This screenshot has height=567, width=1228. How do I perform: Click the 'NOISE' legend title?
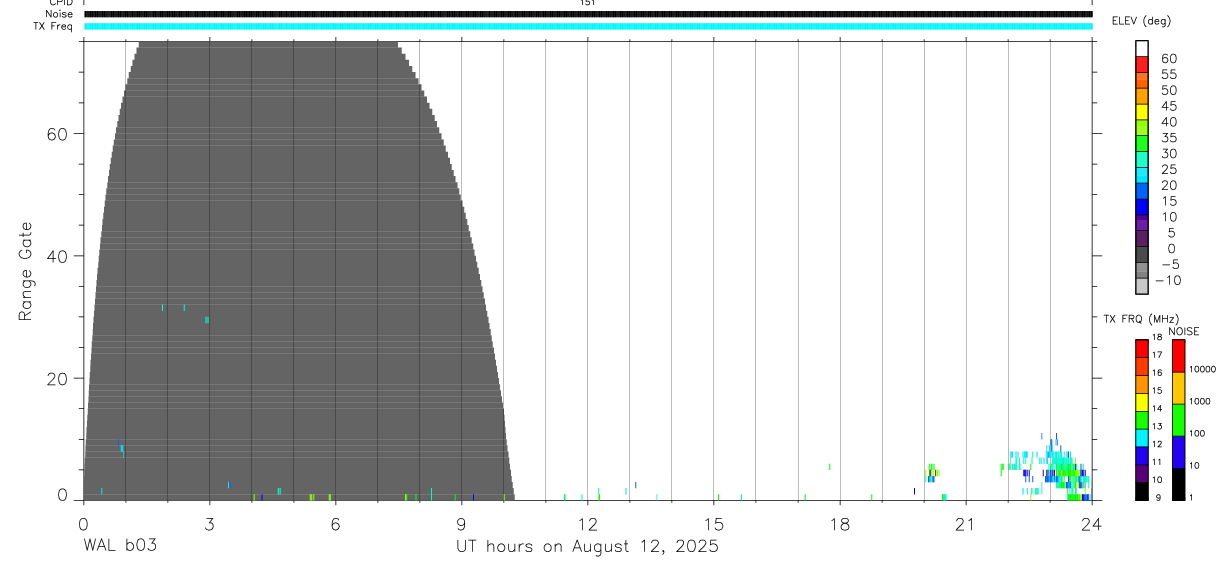tap(1184, 331)
